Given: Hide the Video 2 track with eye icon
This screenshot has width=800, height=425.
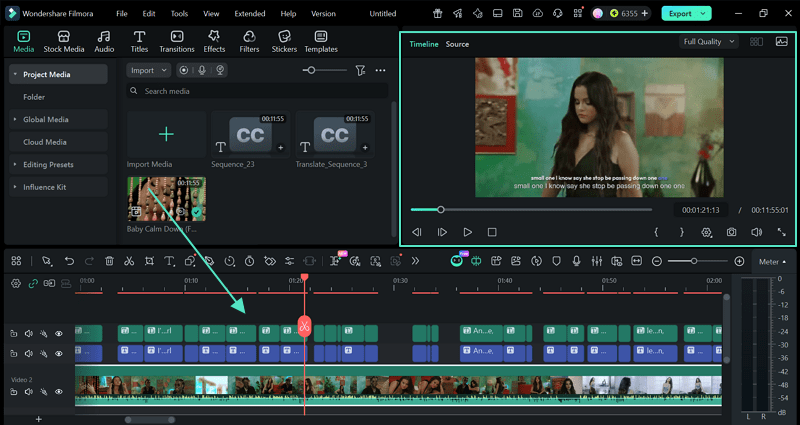Looking at the screenshot, I should pyautogui.click(x=59, y=393).
